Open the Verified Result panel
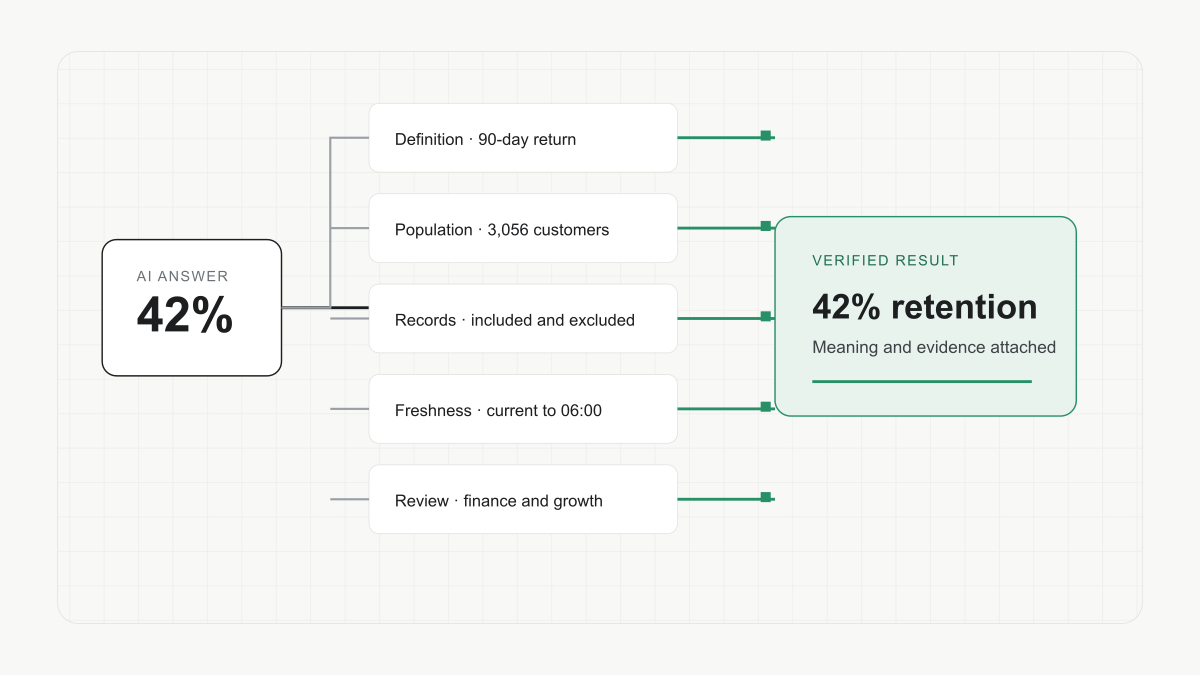Image resolution: width=1200 pixels, height=675 pixels. (x=926, y=316)
